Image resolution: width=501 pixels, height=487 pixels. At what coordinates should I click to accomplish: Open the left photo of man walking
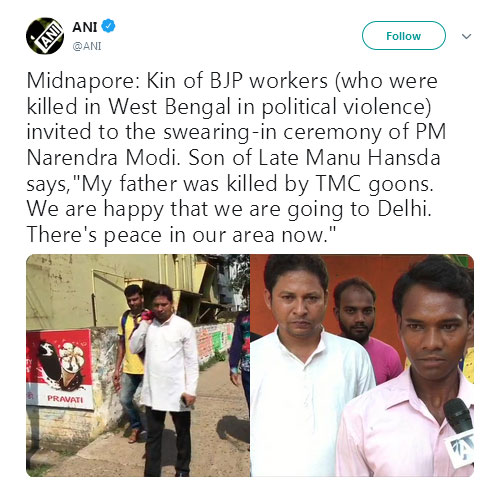138,365
